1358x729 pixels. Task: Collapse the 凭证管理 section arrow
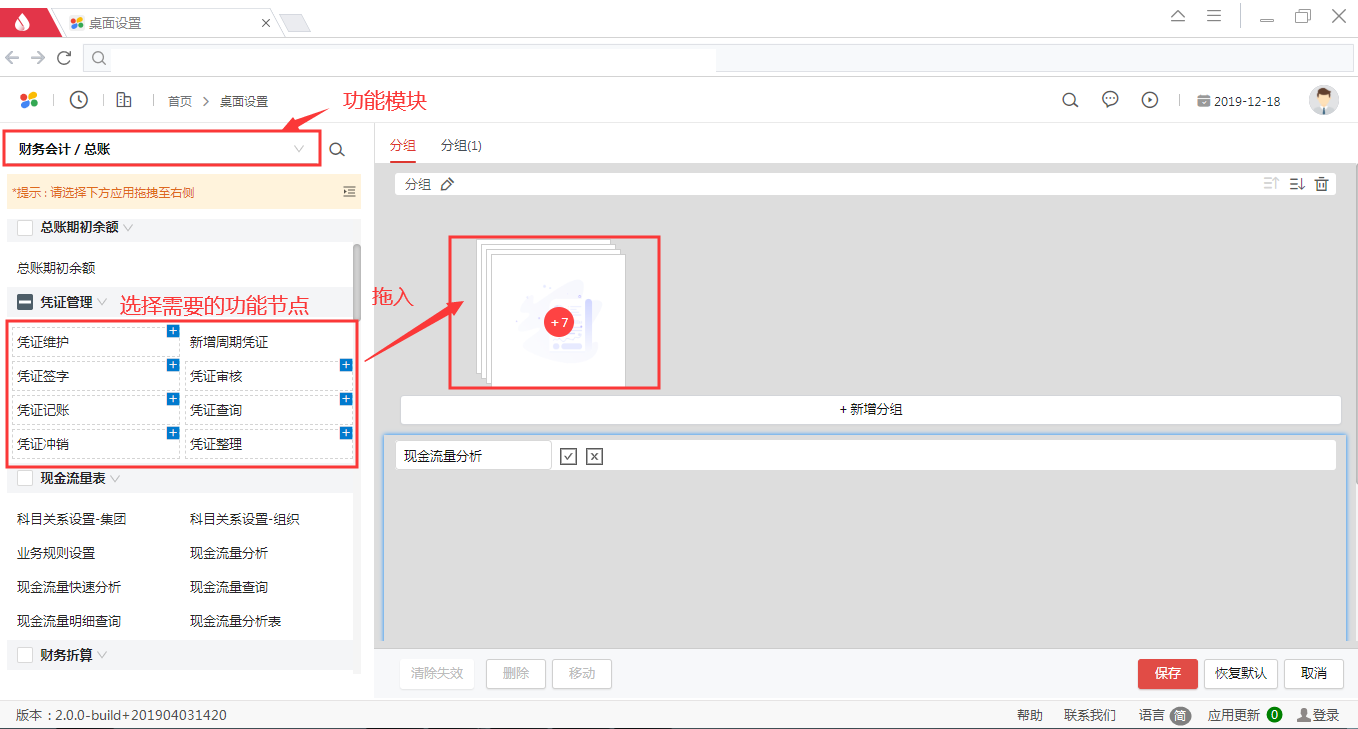point(102,302)
